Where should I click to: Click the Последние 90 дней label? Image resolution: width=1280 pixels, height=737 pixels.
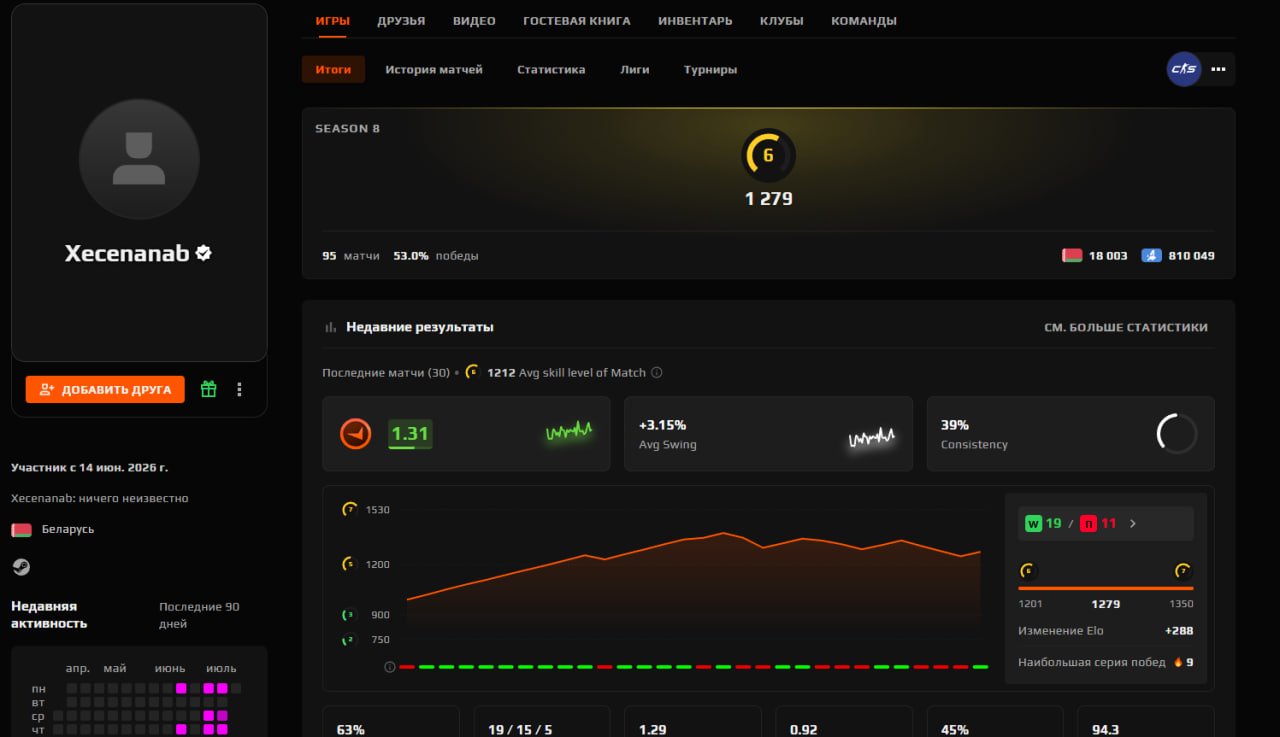199,615
